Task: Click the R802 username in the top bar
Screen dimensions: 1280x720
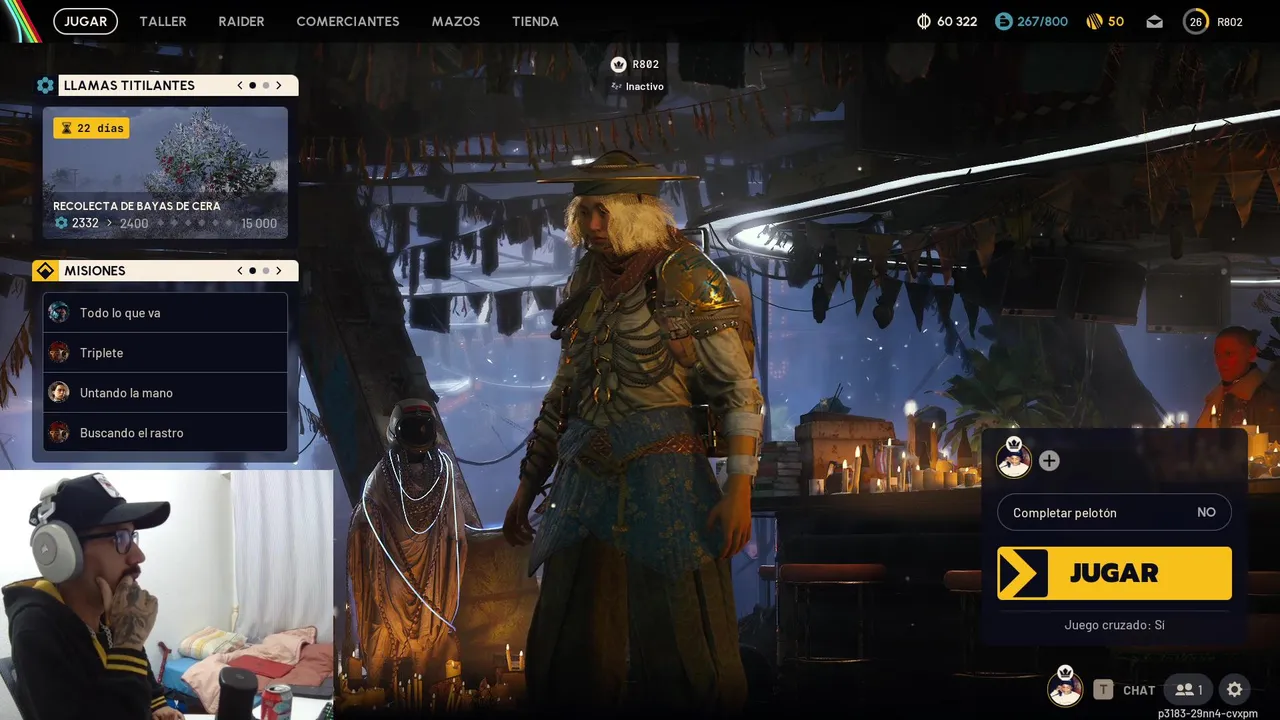Action: point(1230,22)
